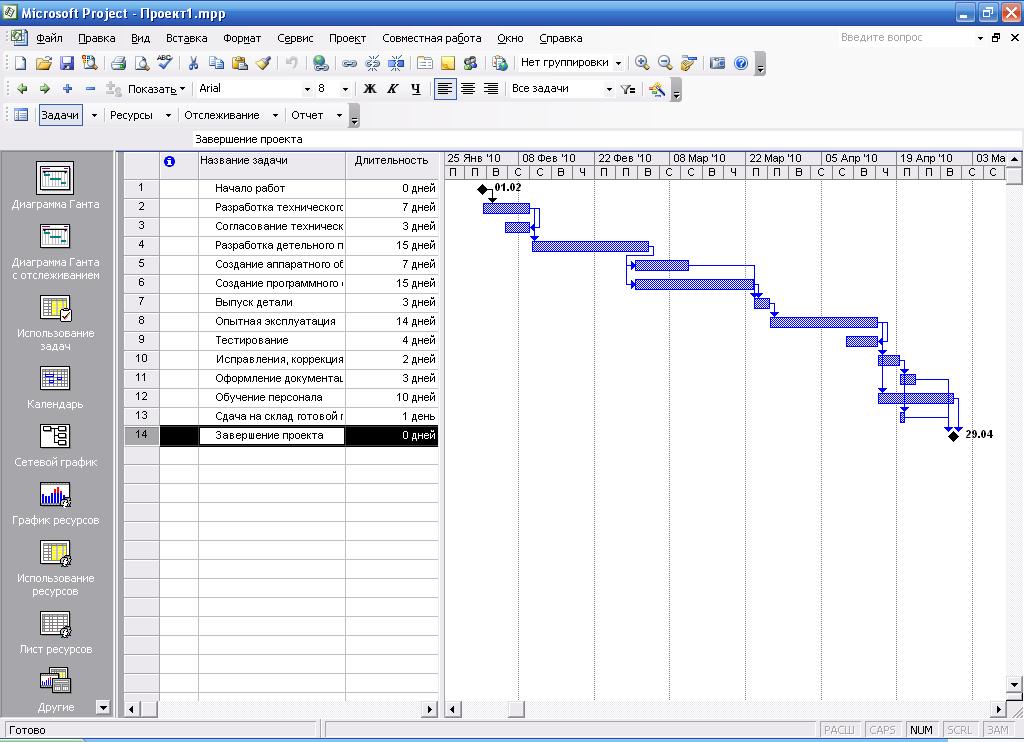Create a new project file

coord(20,63)
